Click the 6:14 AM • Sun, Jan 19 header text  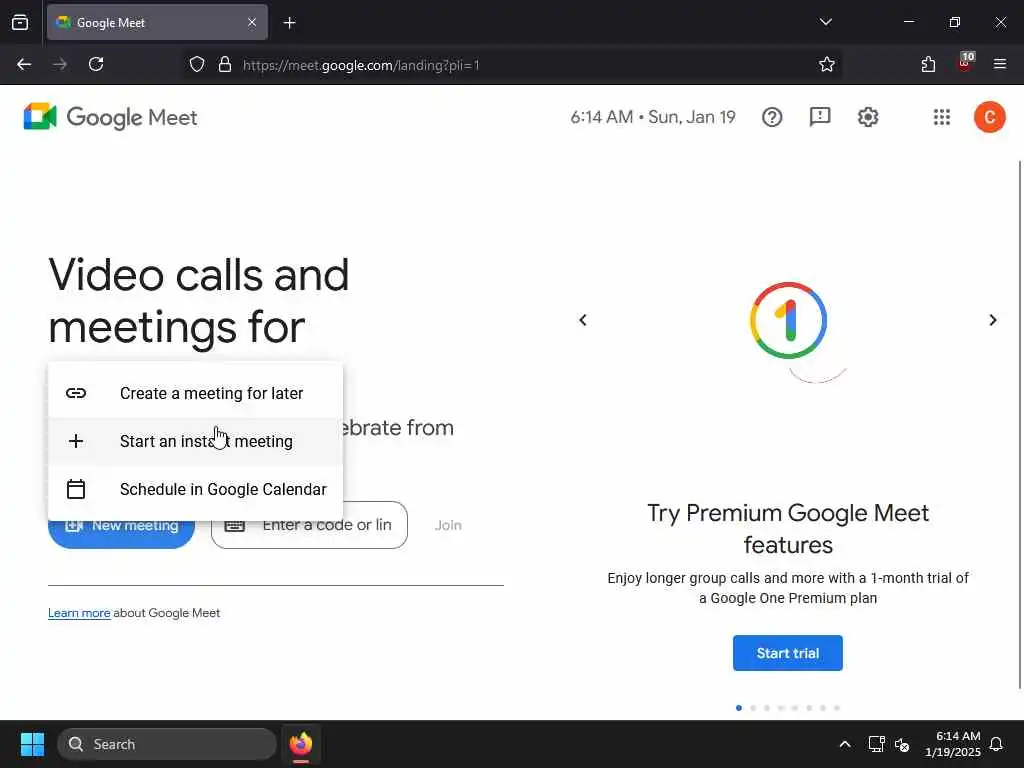point(653,117)
